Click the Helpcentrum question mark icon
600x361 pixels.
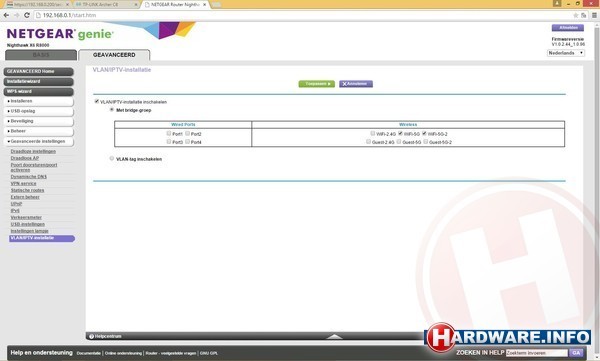pyautogui.click(x=91, y=336)
